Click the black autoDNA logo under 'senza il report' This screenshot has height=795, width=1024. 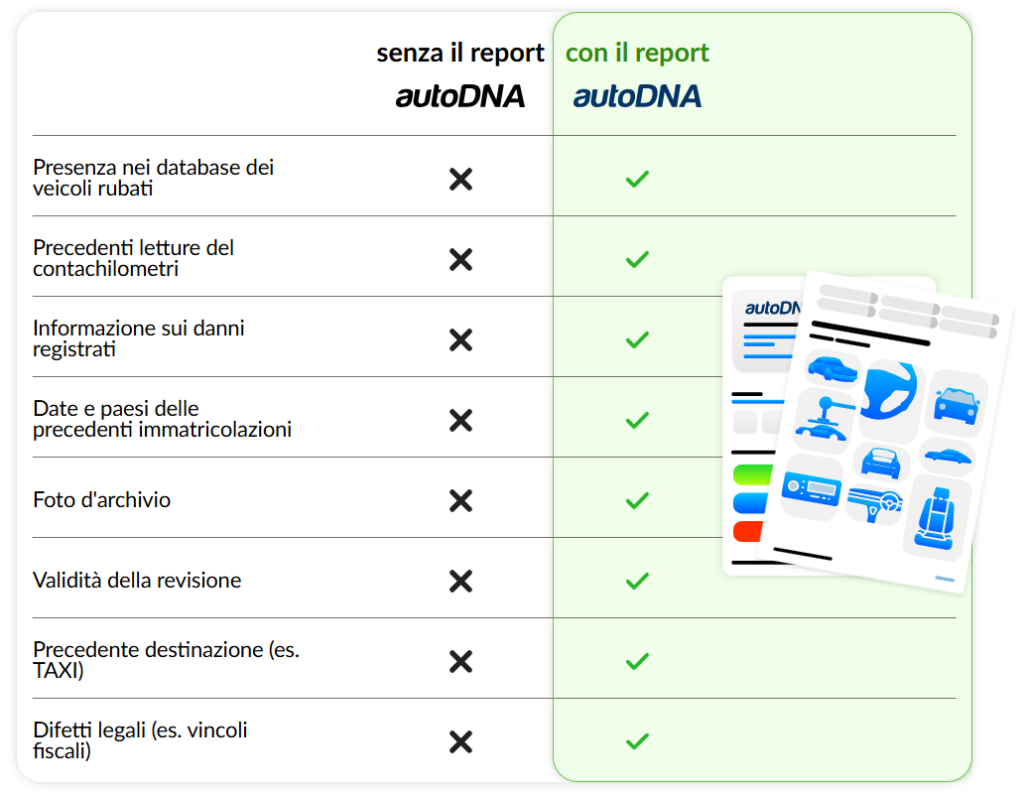(x=460, y=97)
